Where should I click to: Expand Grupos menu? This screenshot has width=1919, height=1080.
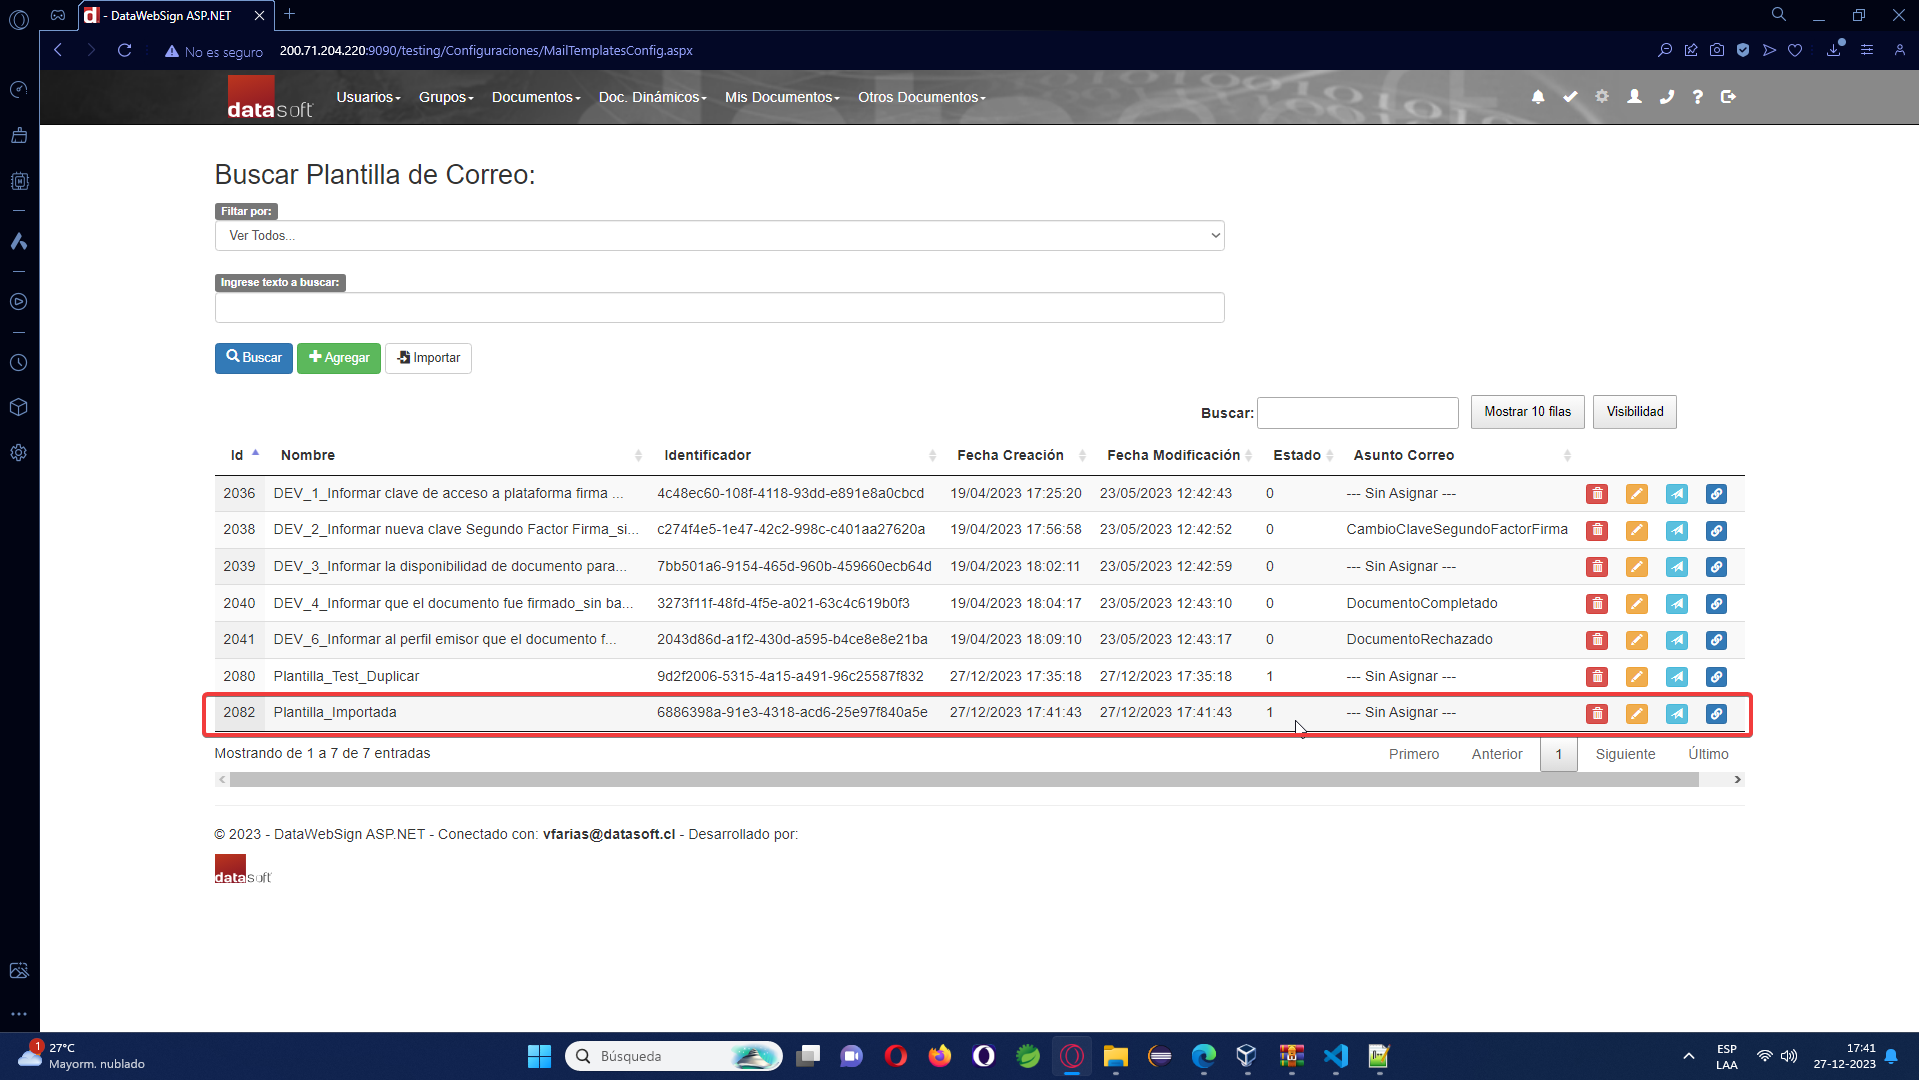(x=446, y=97)
